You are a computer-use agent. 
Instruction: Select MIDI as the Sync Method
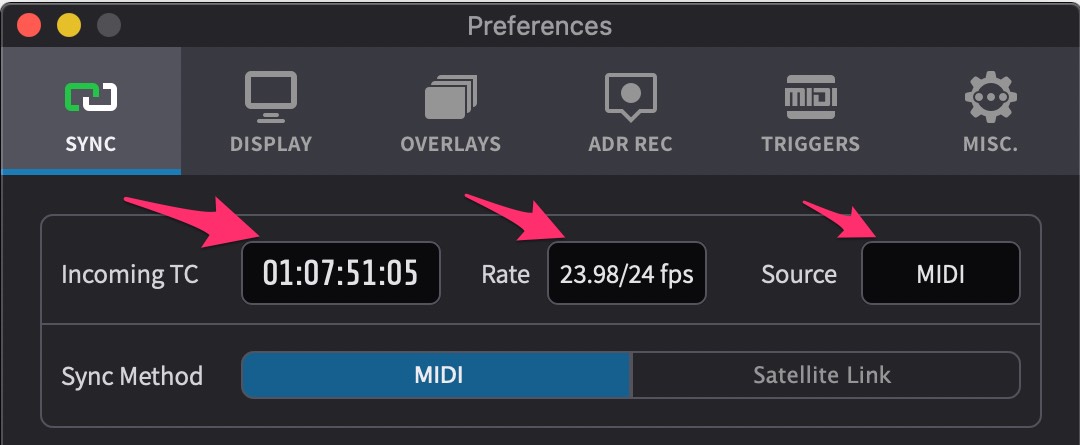click(x=437, y=375)
